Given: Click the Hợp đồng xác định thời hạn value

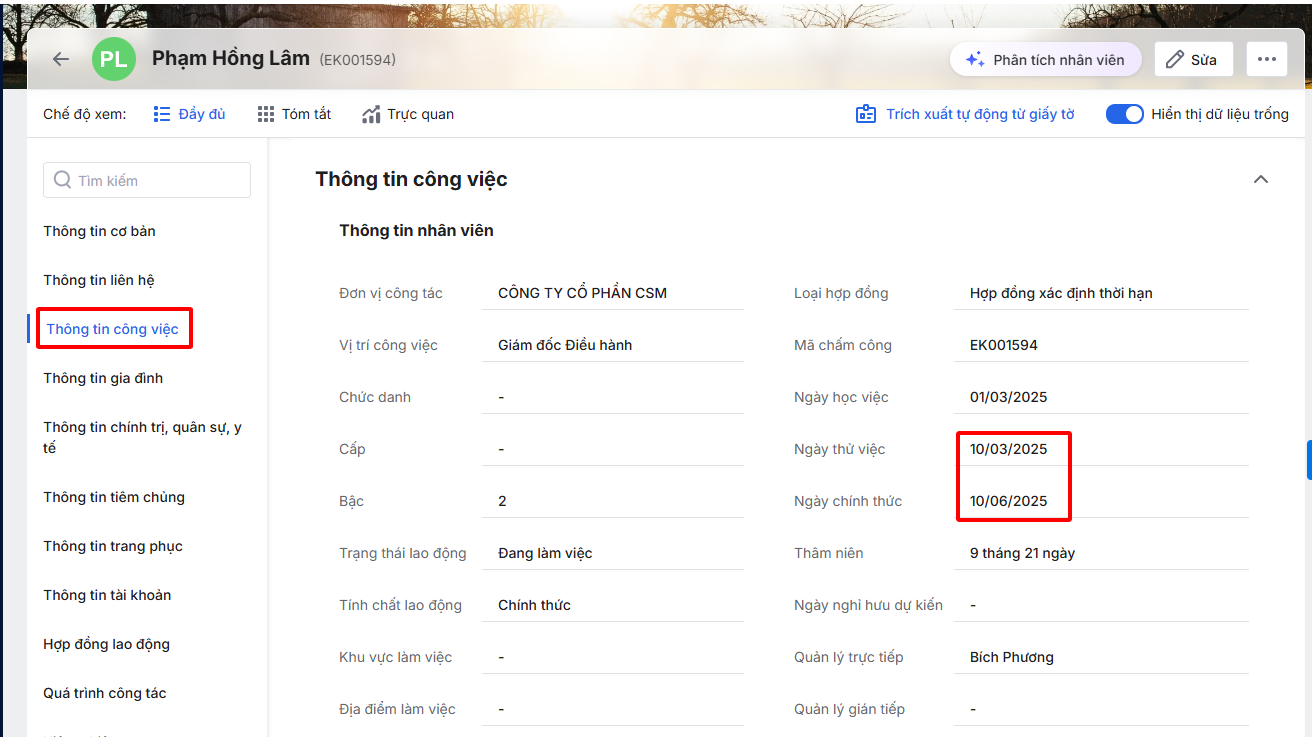Looking at the screenshot, I should 1061,293.
